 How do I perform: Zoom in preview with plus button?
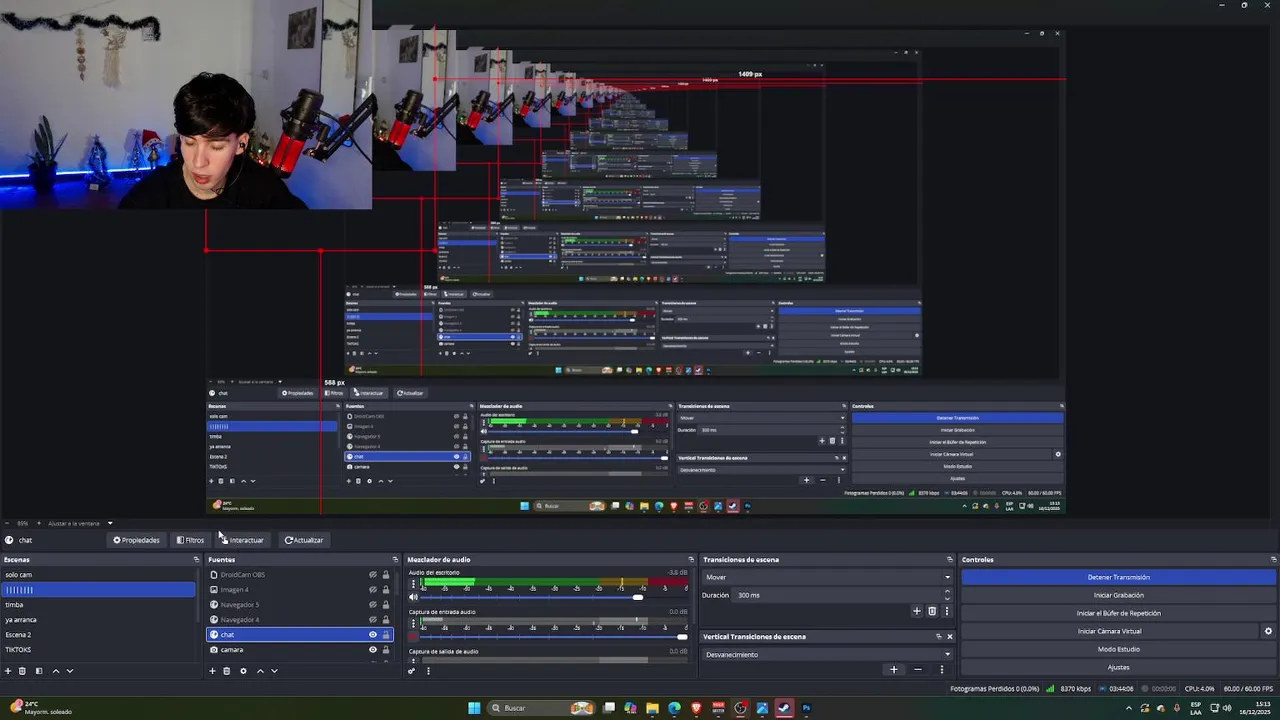[x=39, y=523]
